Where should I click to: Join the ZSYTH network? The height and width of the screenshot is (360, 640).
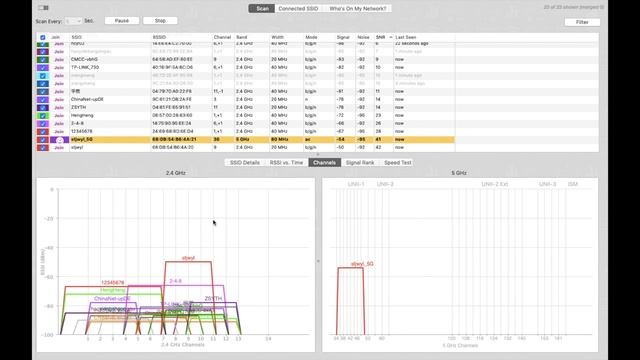click(x=59, y=107)
